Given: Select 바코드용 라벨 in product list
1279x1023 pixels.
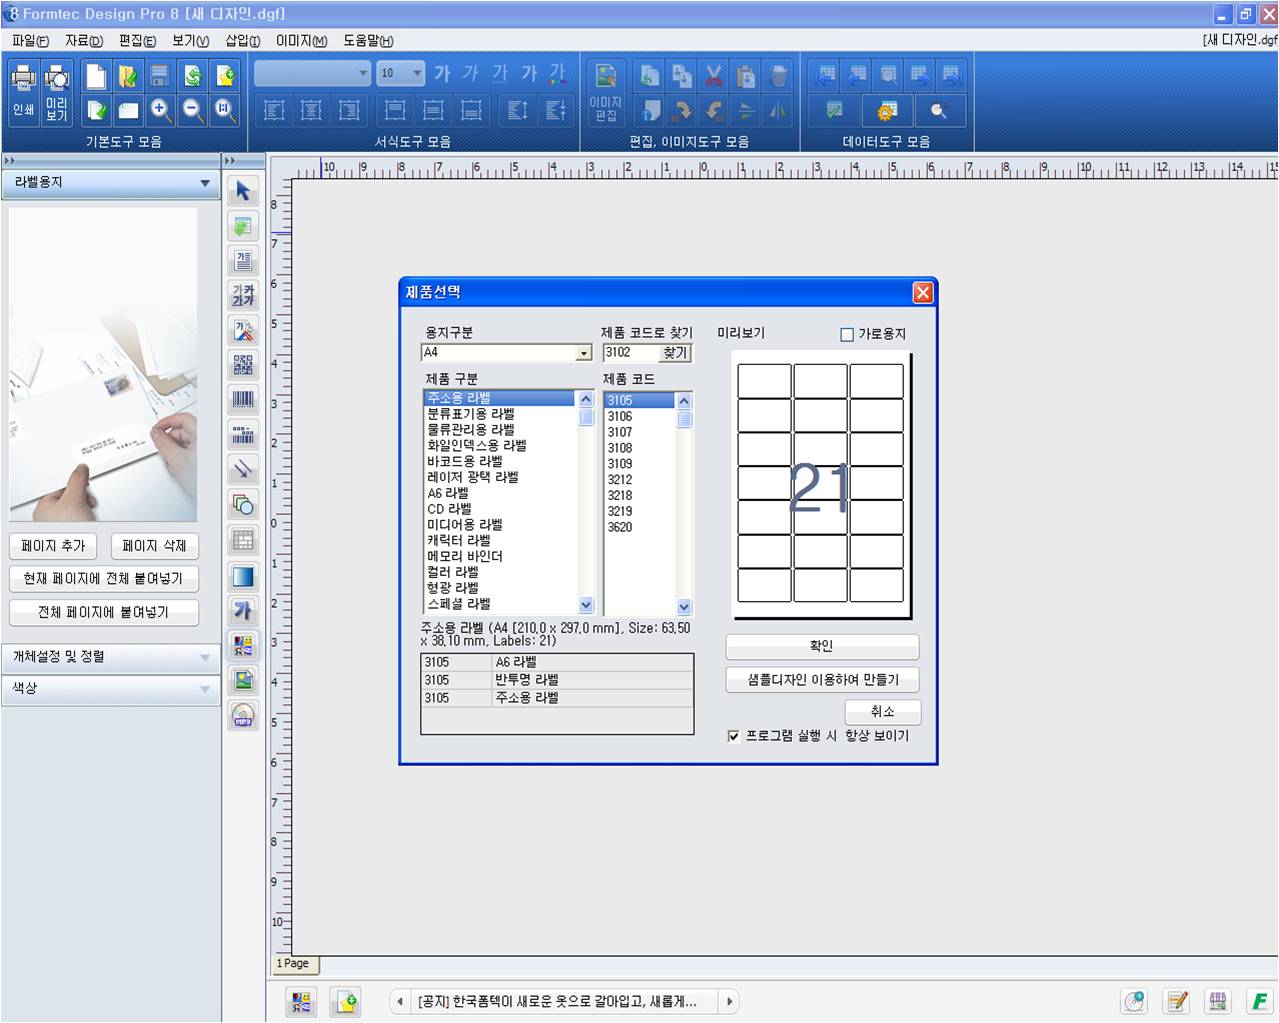Looking at the screenshot, I should [x=465, y=462].
